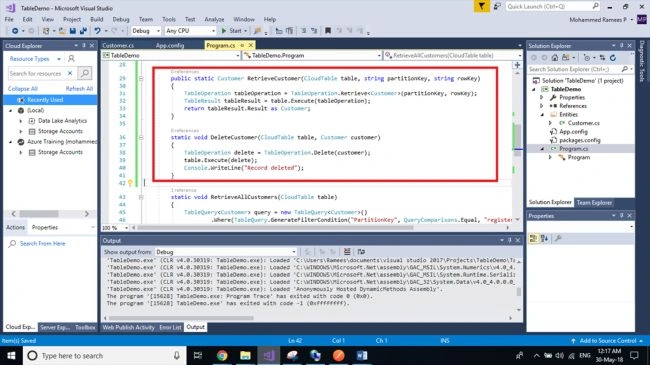Screen dimensions: 650x365
Task: Toggle auto-hide pin on Cloud Explorer panel
Action: [x=84, y=46]
